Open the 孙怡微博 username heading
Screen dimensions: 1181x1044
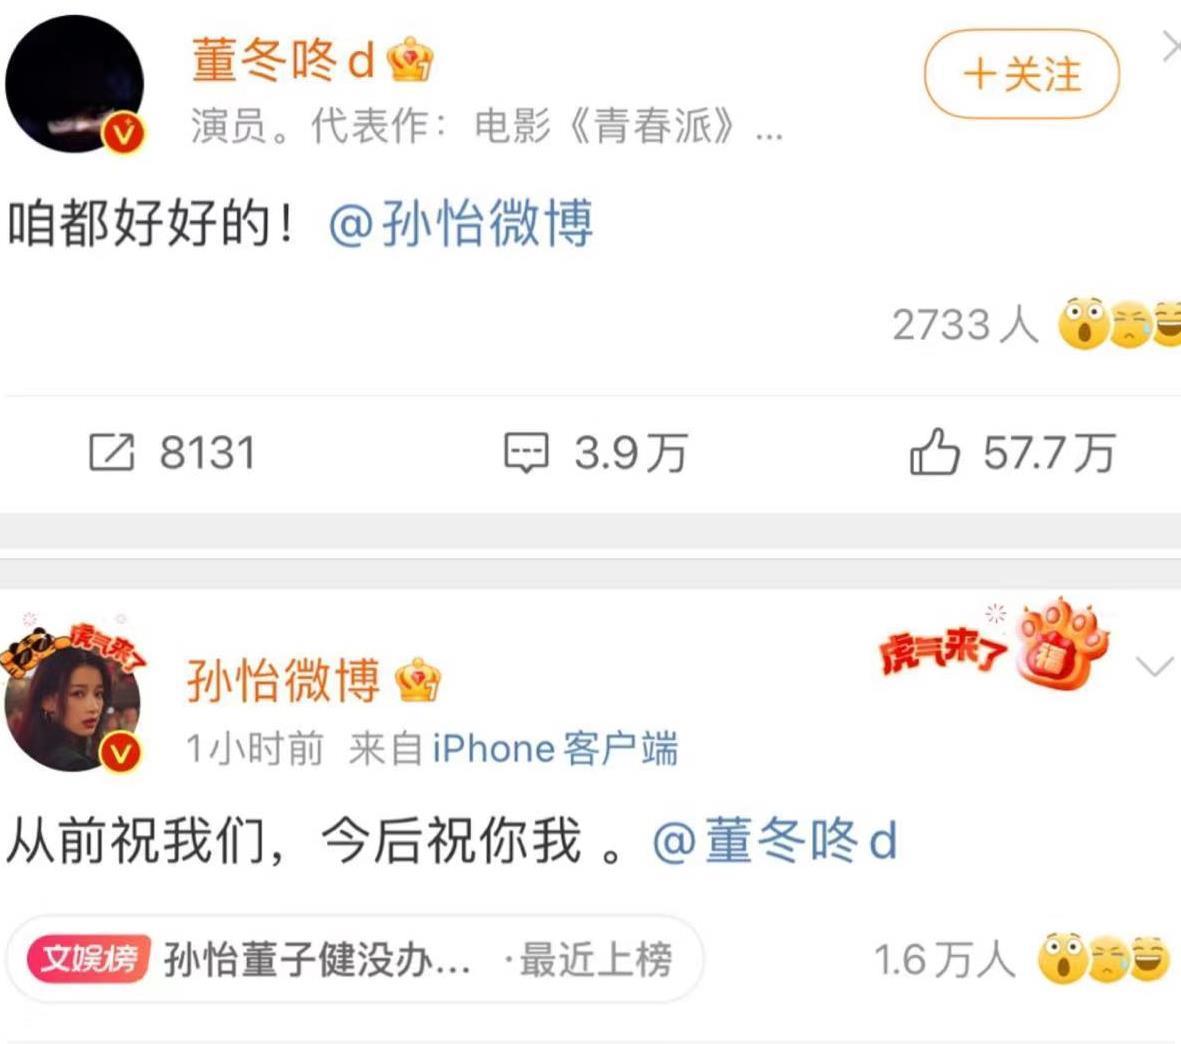coord(283,680)
